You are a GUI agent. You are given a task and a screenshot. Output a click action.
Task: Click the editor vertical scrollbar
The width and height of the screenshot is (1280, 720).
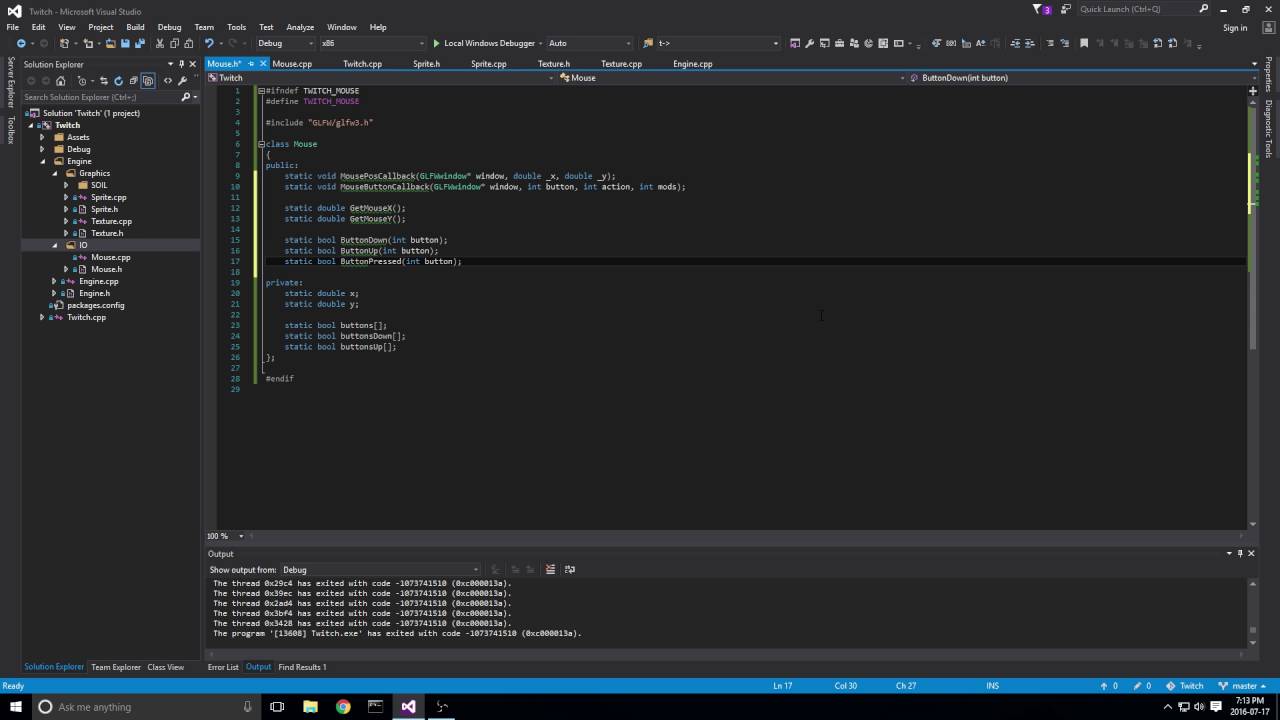pyautogui.click(x=1252, y=300)
